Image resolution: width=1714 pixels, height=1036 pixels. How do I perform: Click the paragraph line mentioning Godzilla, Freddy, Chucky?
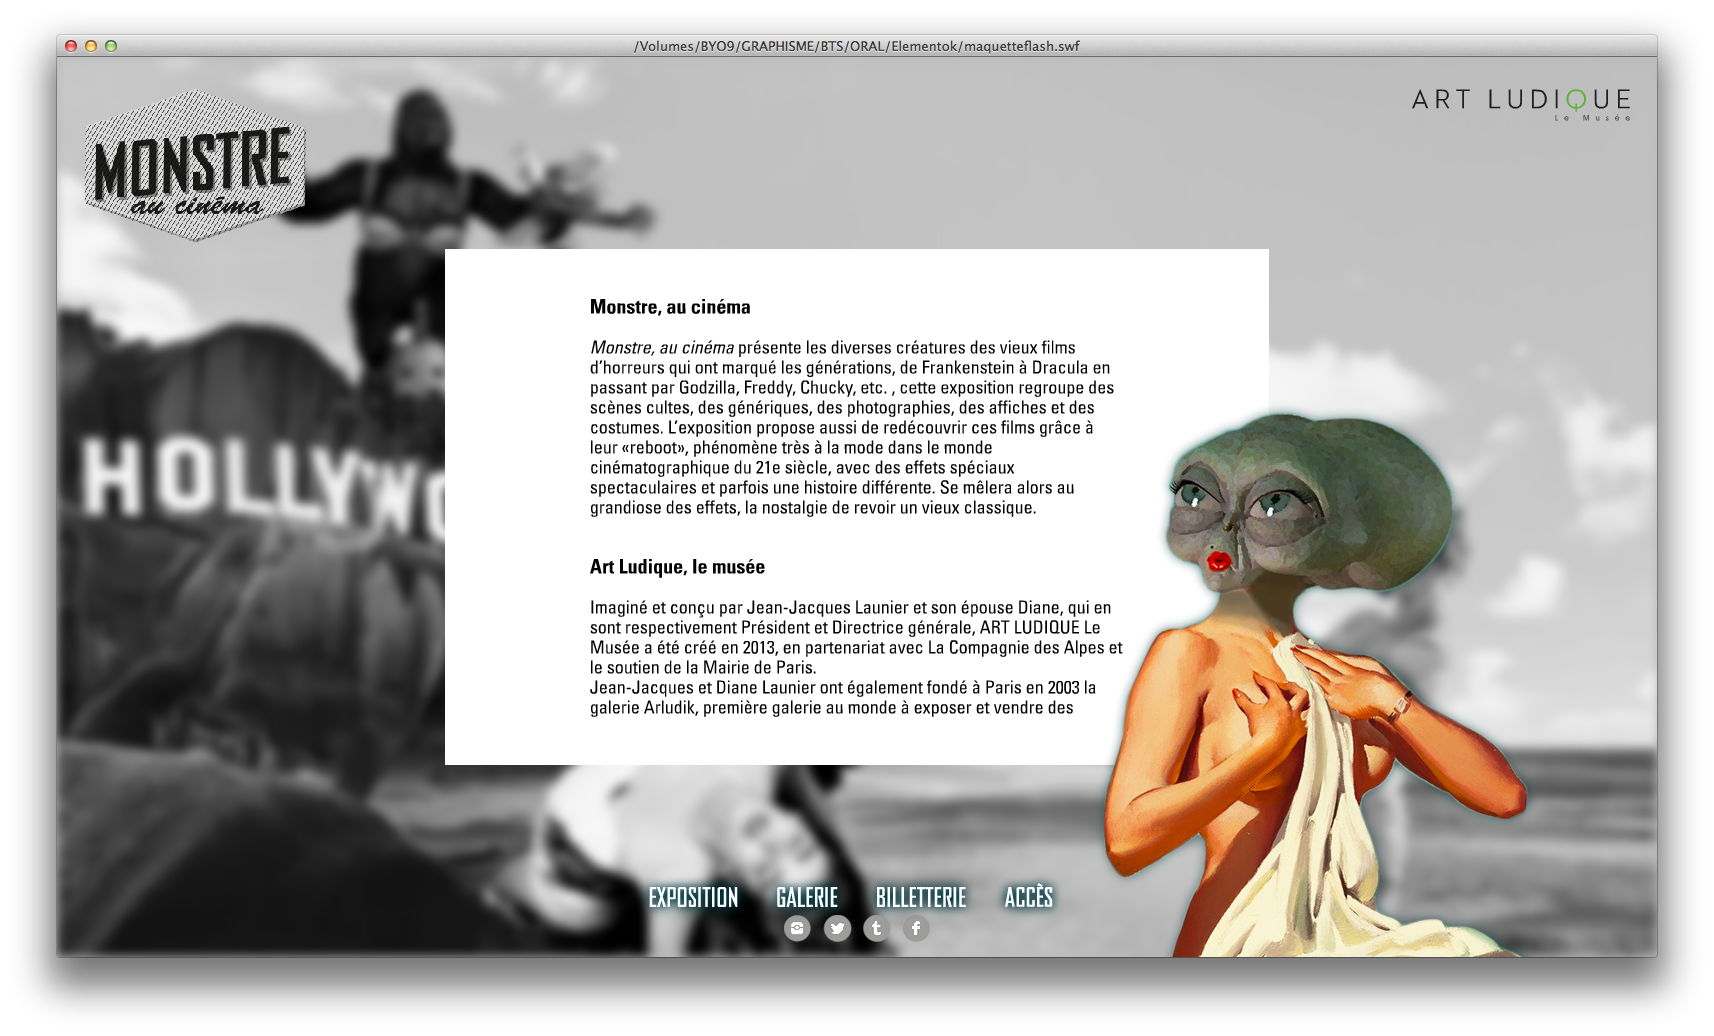852,388
